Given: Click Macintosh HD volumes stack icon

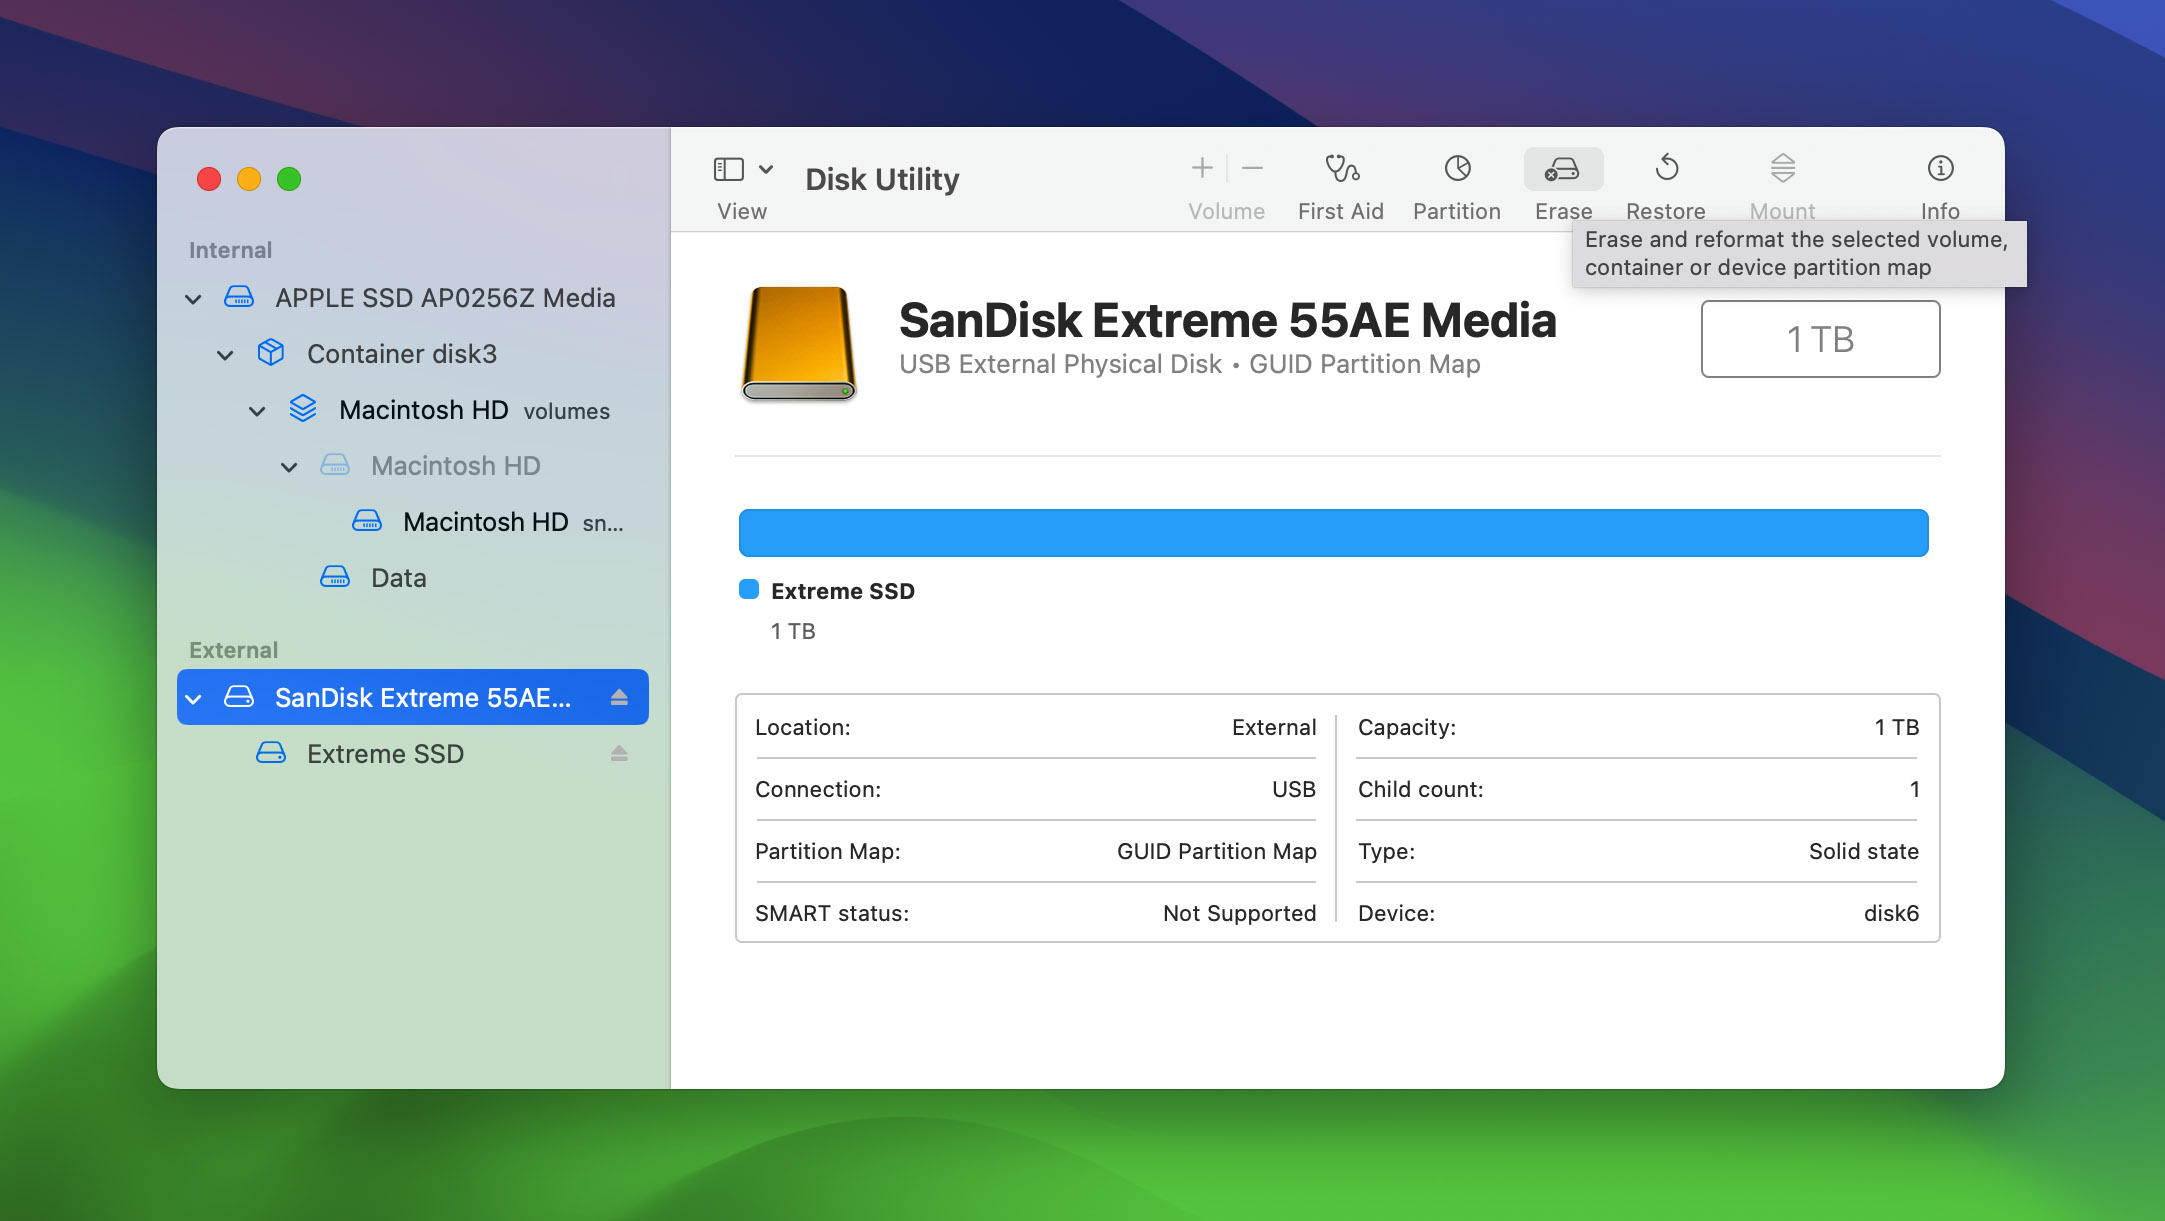Looking at the screenshot, I should pyautogui.click(x=303, y=409).
